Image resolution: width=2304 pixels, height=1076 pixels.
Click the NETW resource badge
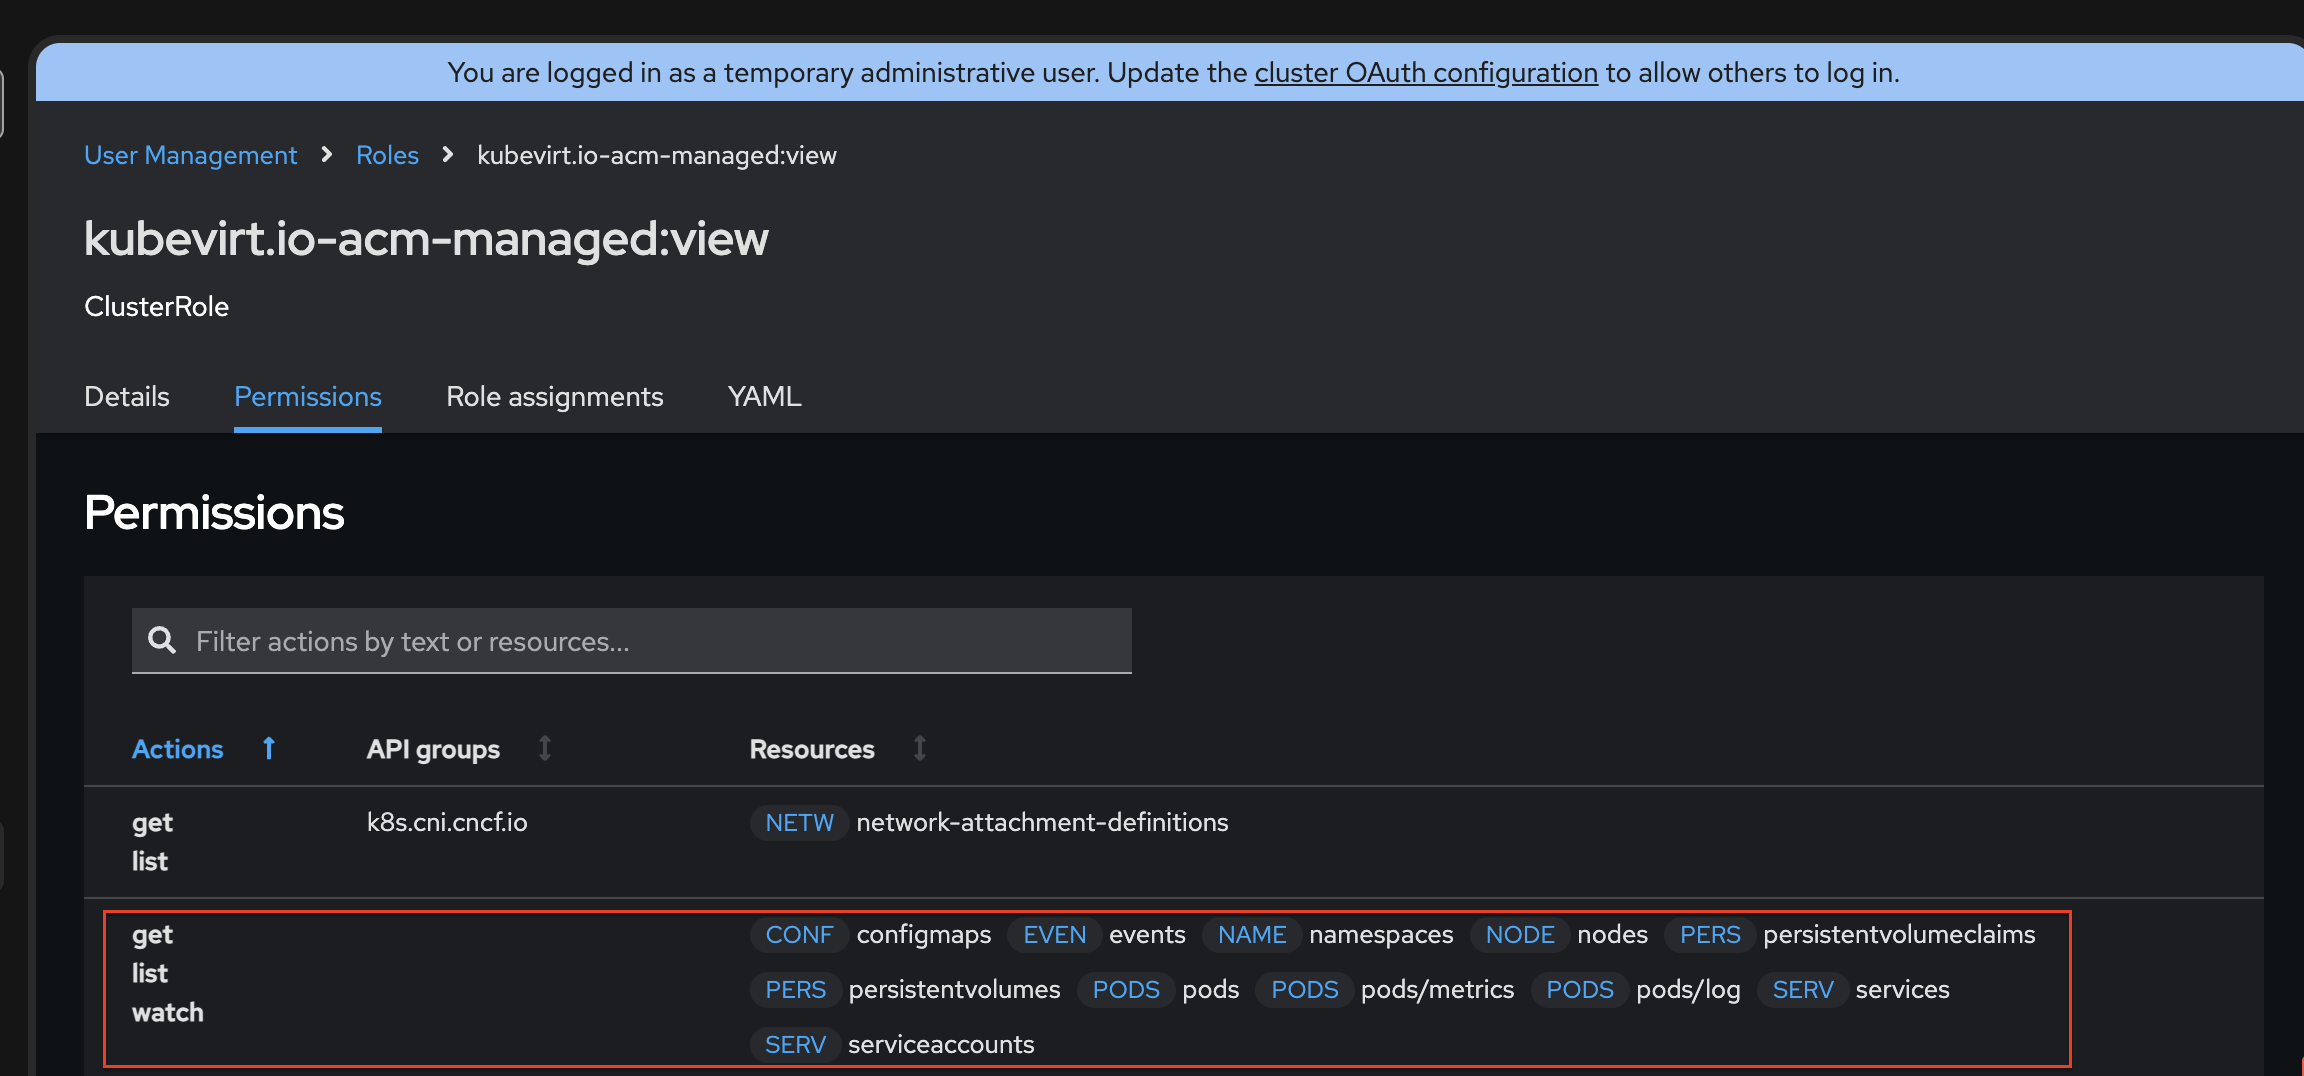(799, 822)
